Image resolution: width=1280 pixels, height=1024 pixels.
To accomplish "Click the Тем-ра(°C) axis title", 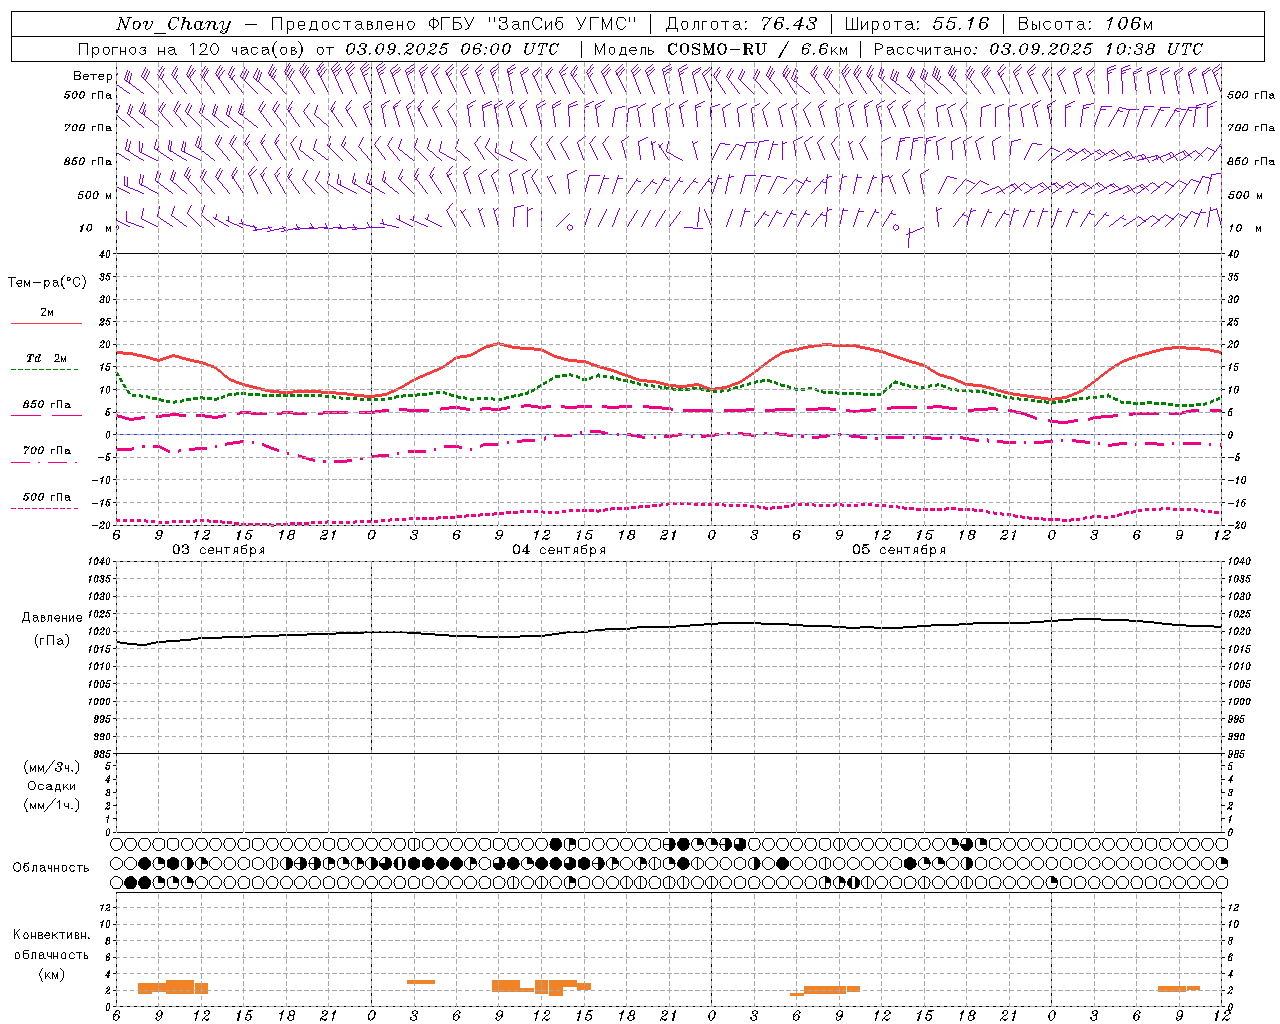I will (47, 283).
